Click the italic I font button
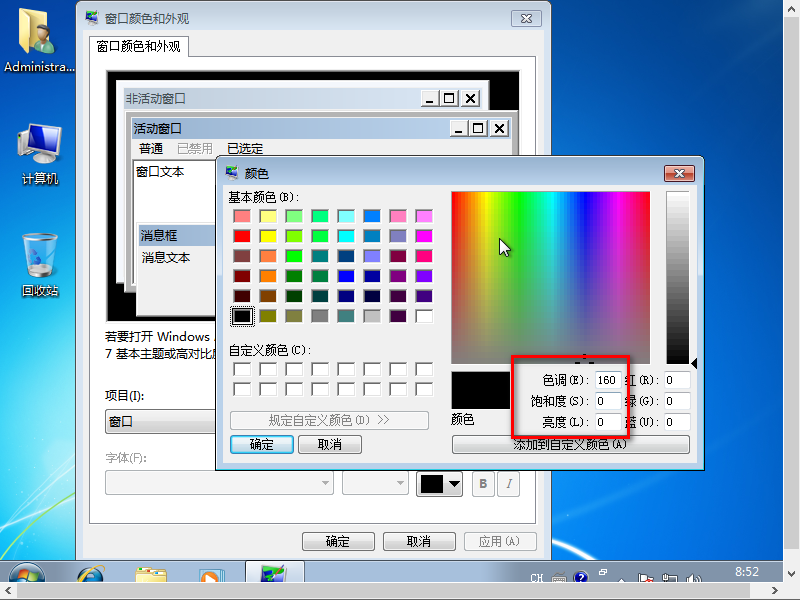This screenshot has width=800, height=600. pos(509,484)
